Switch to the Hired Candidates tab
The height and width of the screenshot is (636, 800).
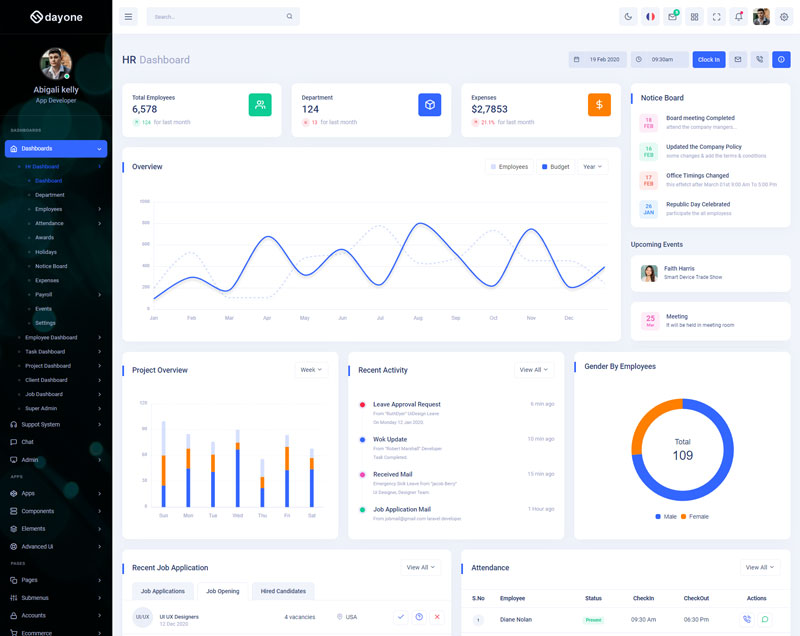[283, 591]
